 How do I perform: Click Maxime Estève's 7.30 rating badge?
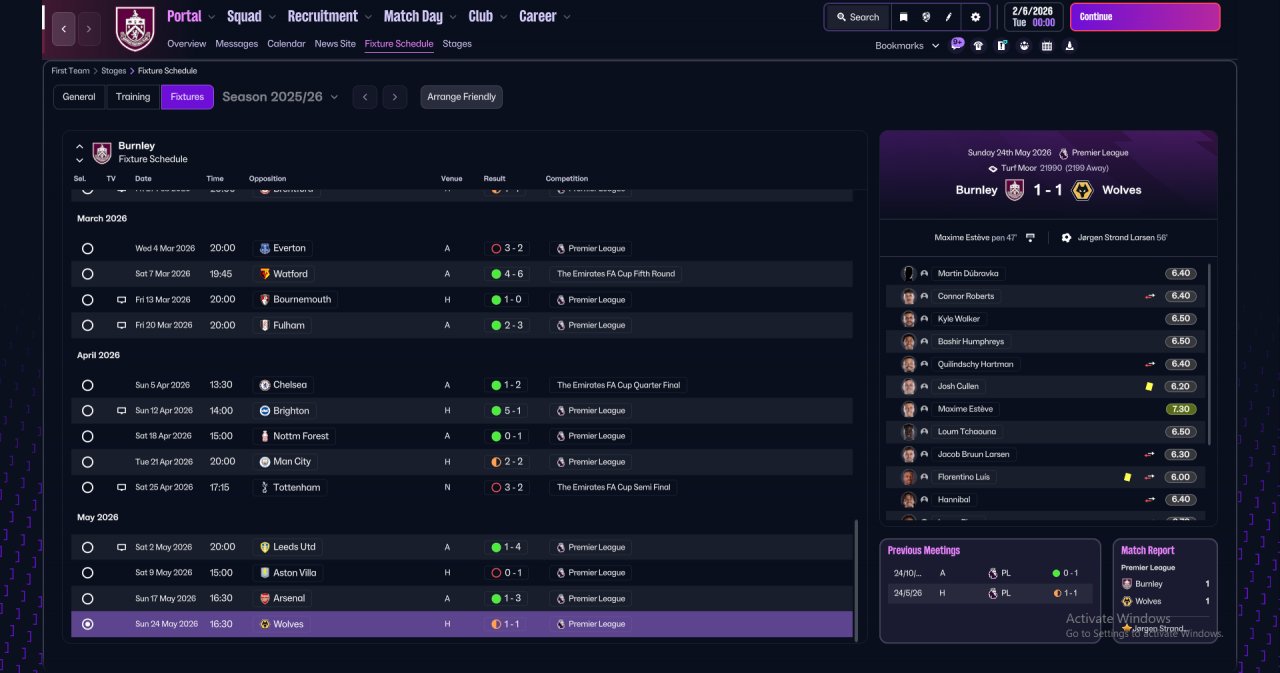coord(1180,409)
